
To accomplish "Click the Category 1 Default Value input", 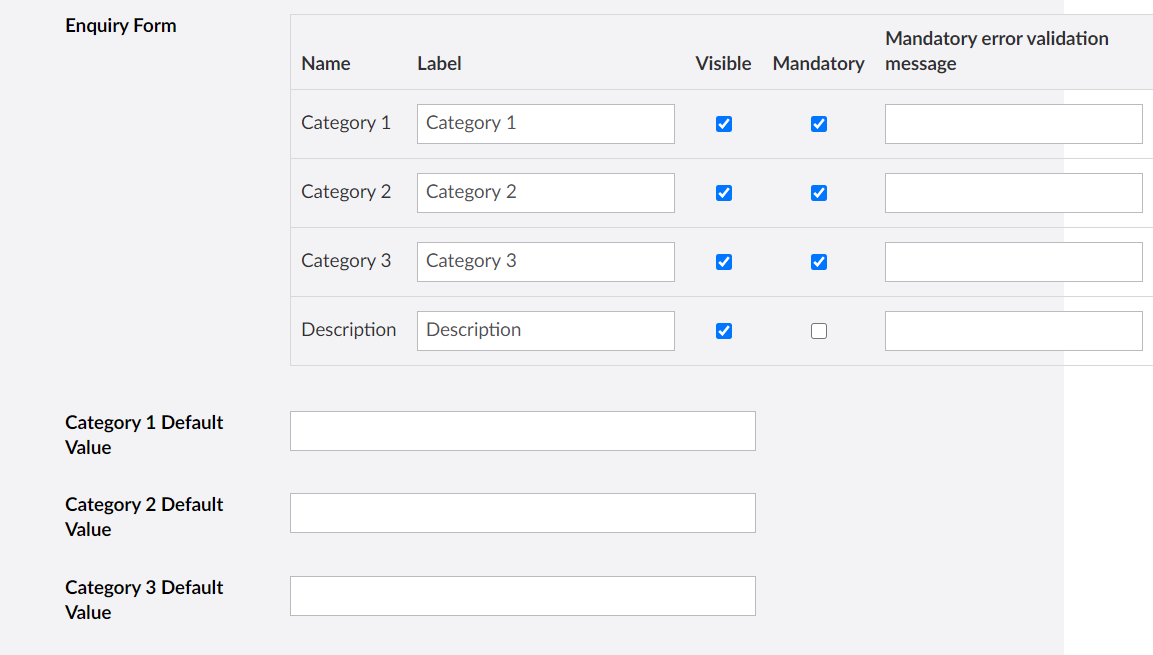I will pos(522,431).
